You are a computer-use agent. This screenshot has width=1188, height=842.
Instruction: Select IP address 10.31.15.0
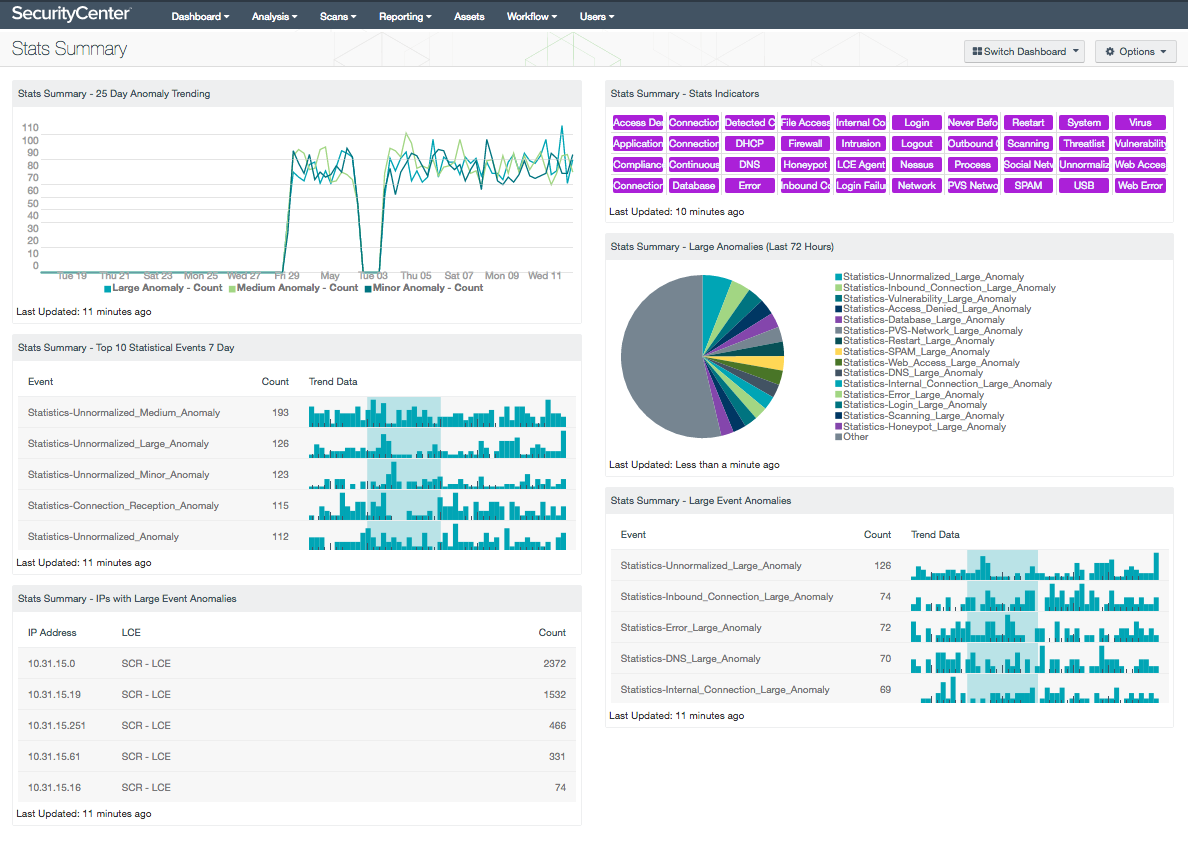click(x=52, y=663)
